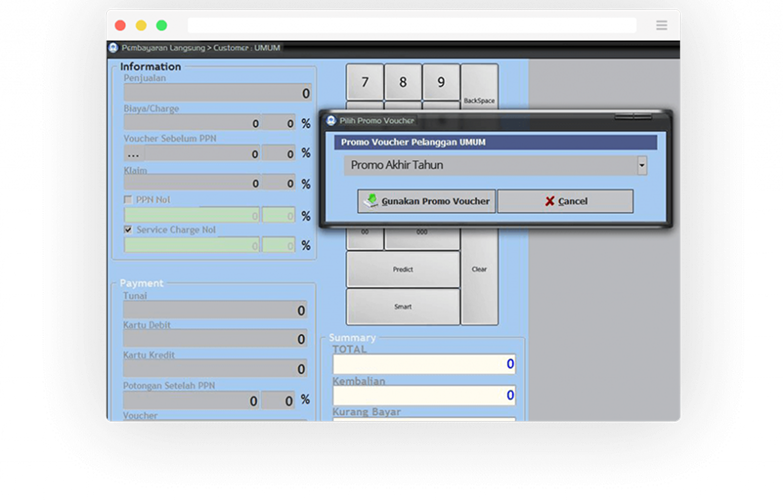Click the Pilih Promo Voucher title text
This screenshot has height=503, width=783.
[x=377, y=120]
